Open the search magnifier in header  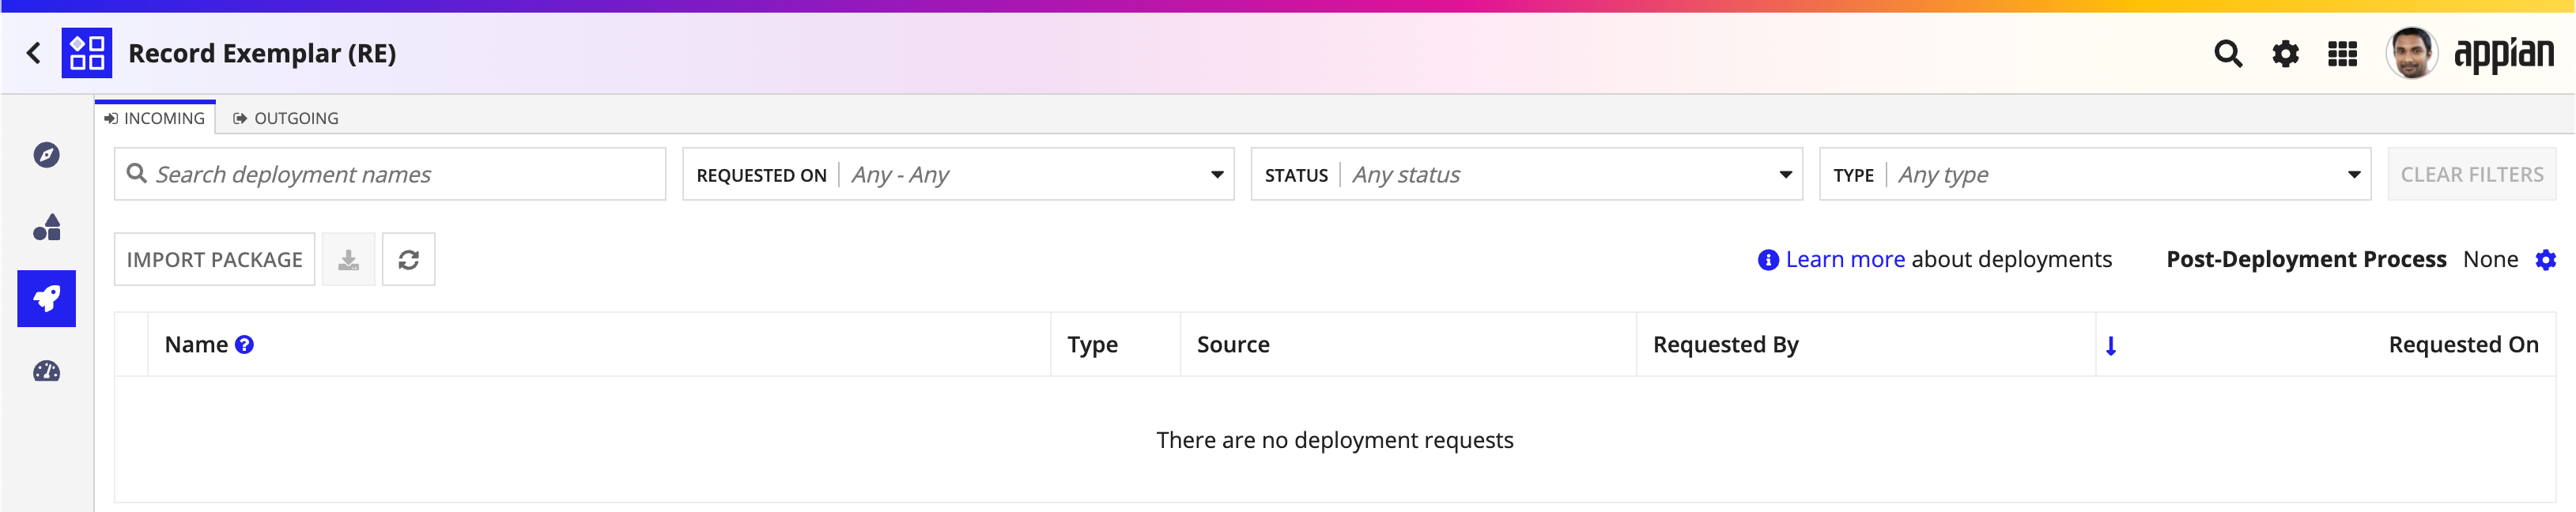pyautogui.click(x=2228, y=53)
